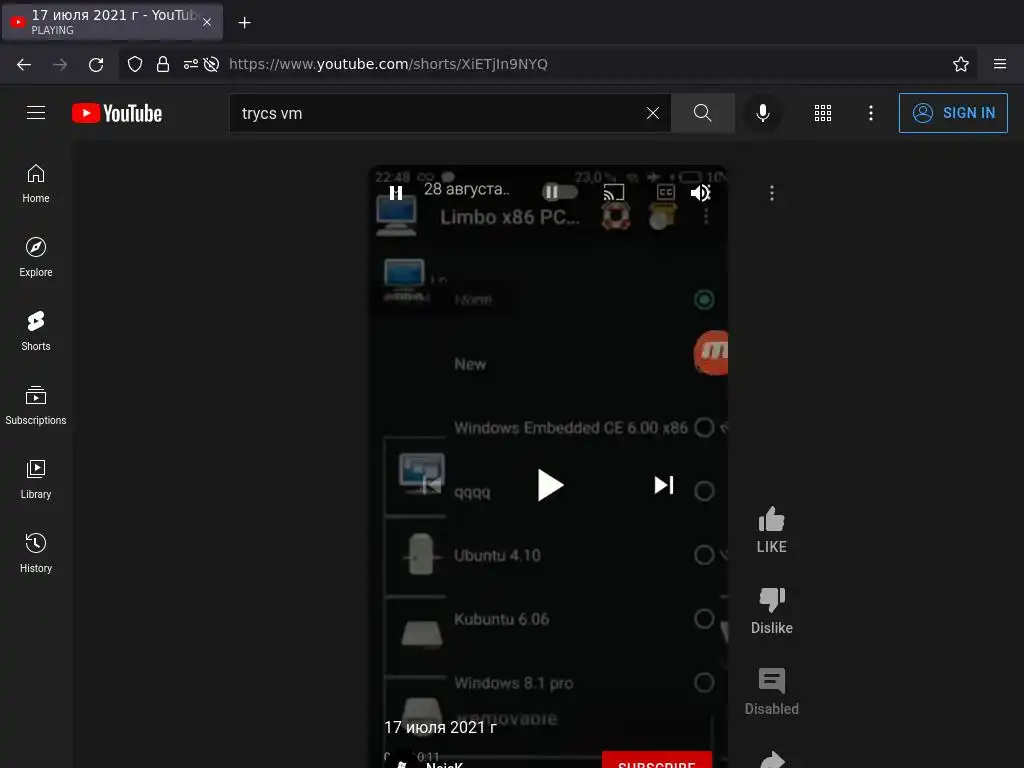The image size is (1024, 768).
Task: Open the Firefox application menu
Action: [999, 64]
